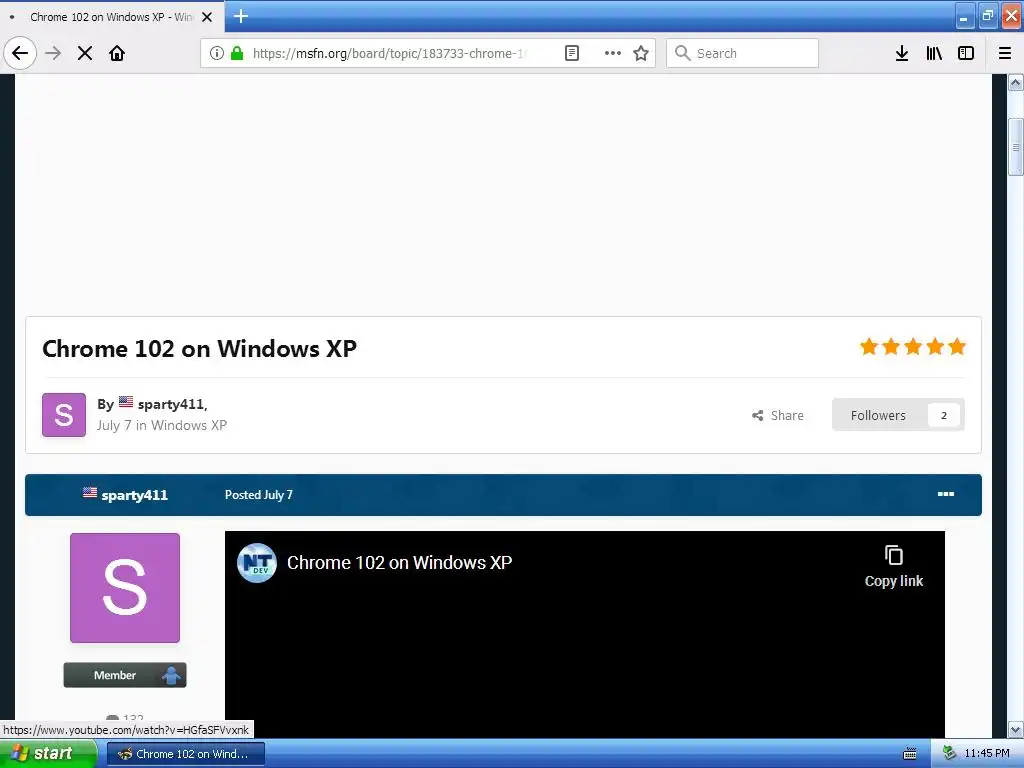
Task: Click the scrollbar down arrow
Action: [x=1016, y=729]
